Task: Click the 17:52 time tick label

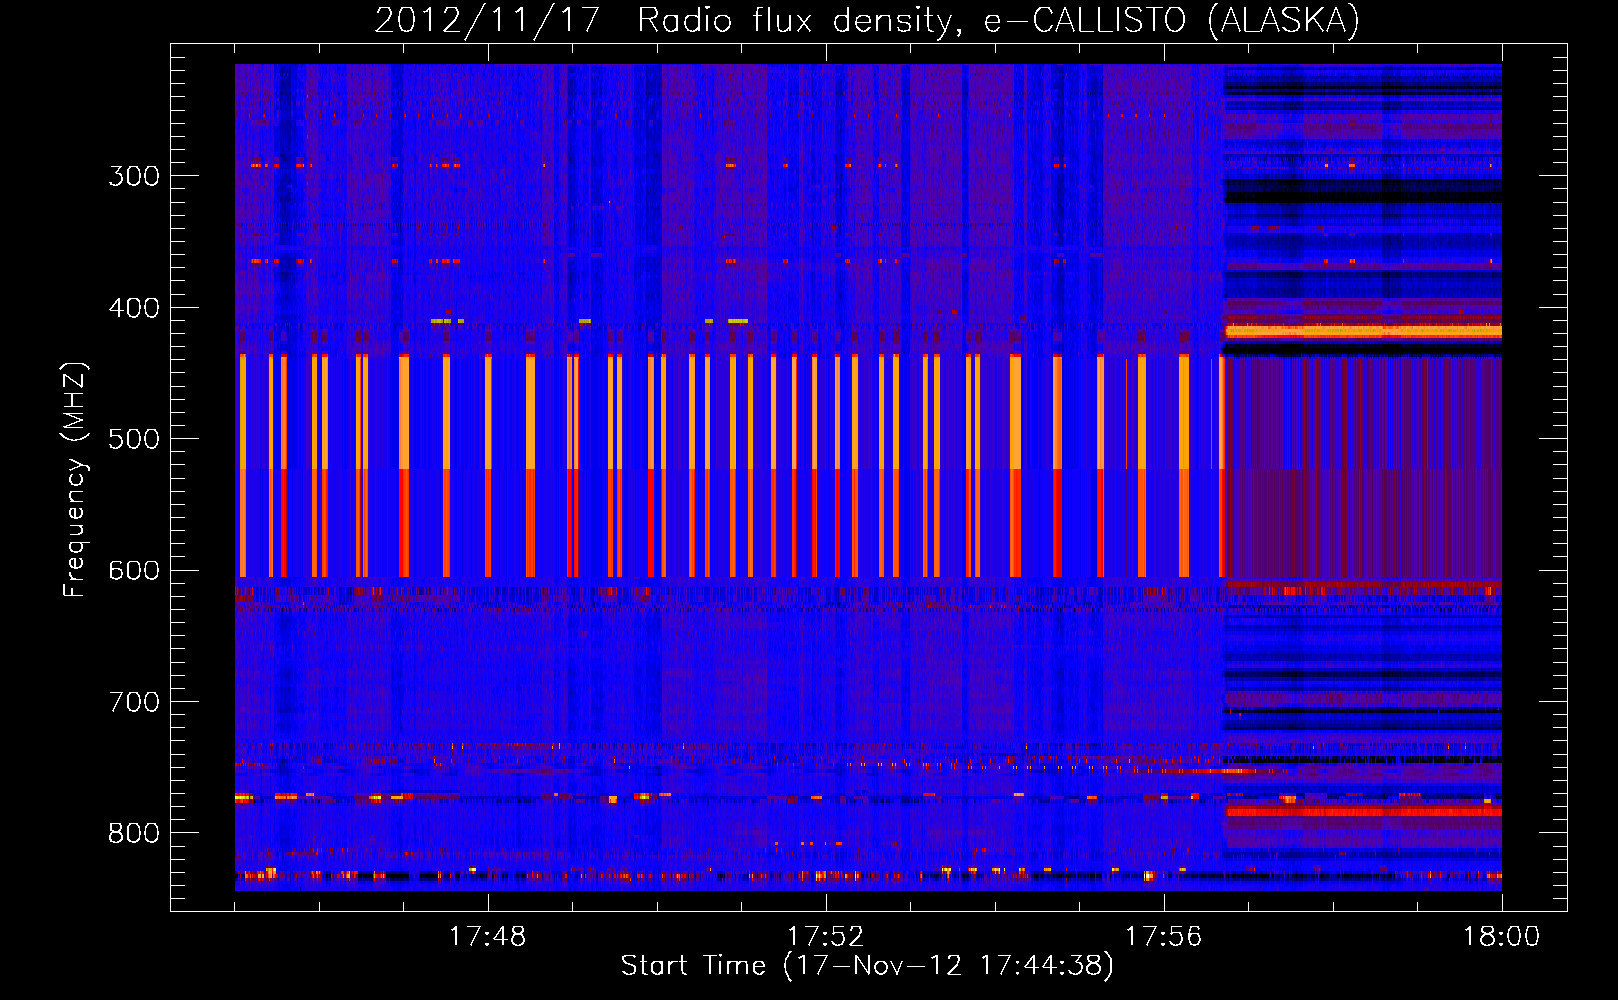Action: (x=825, y=937)
